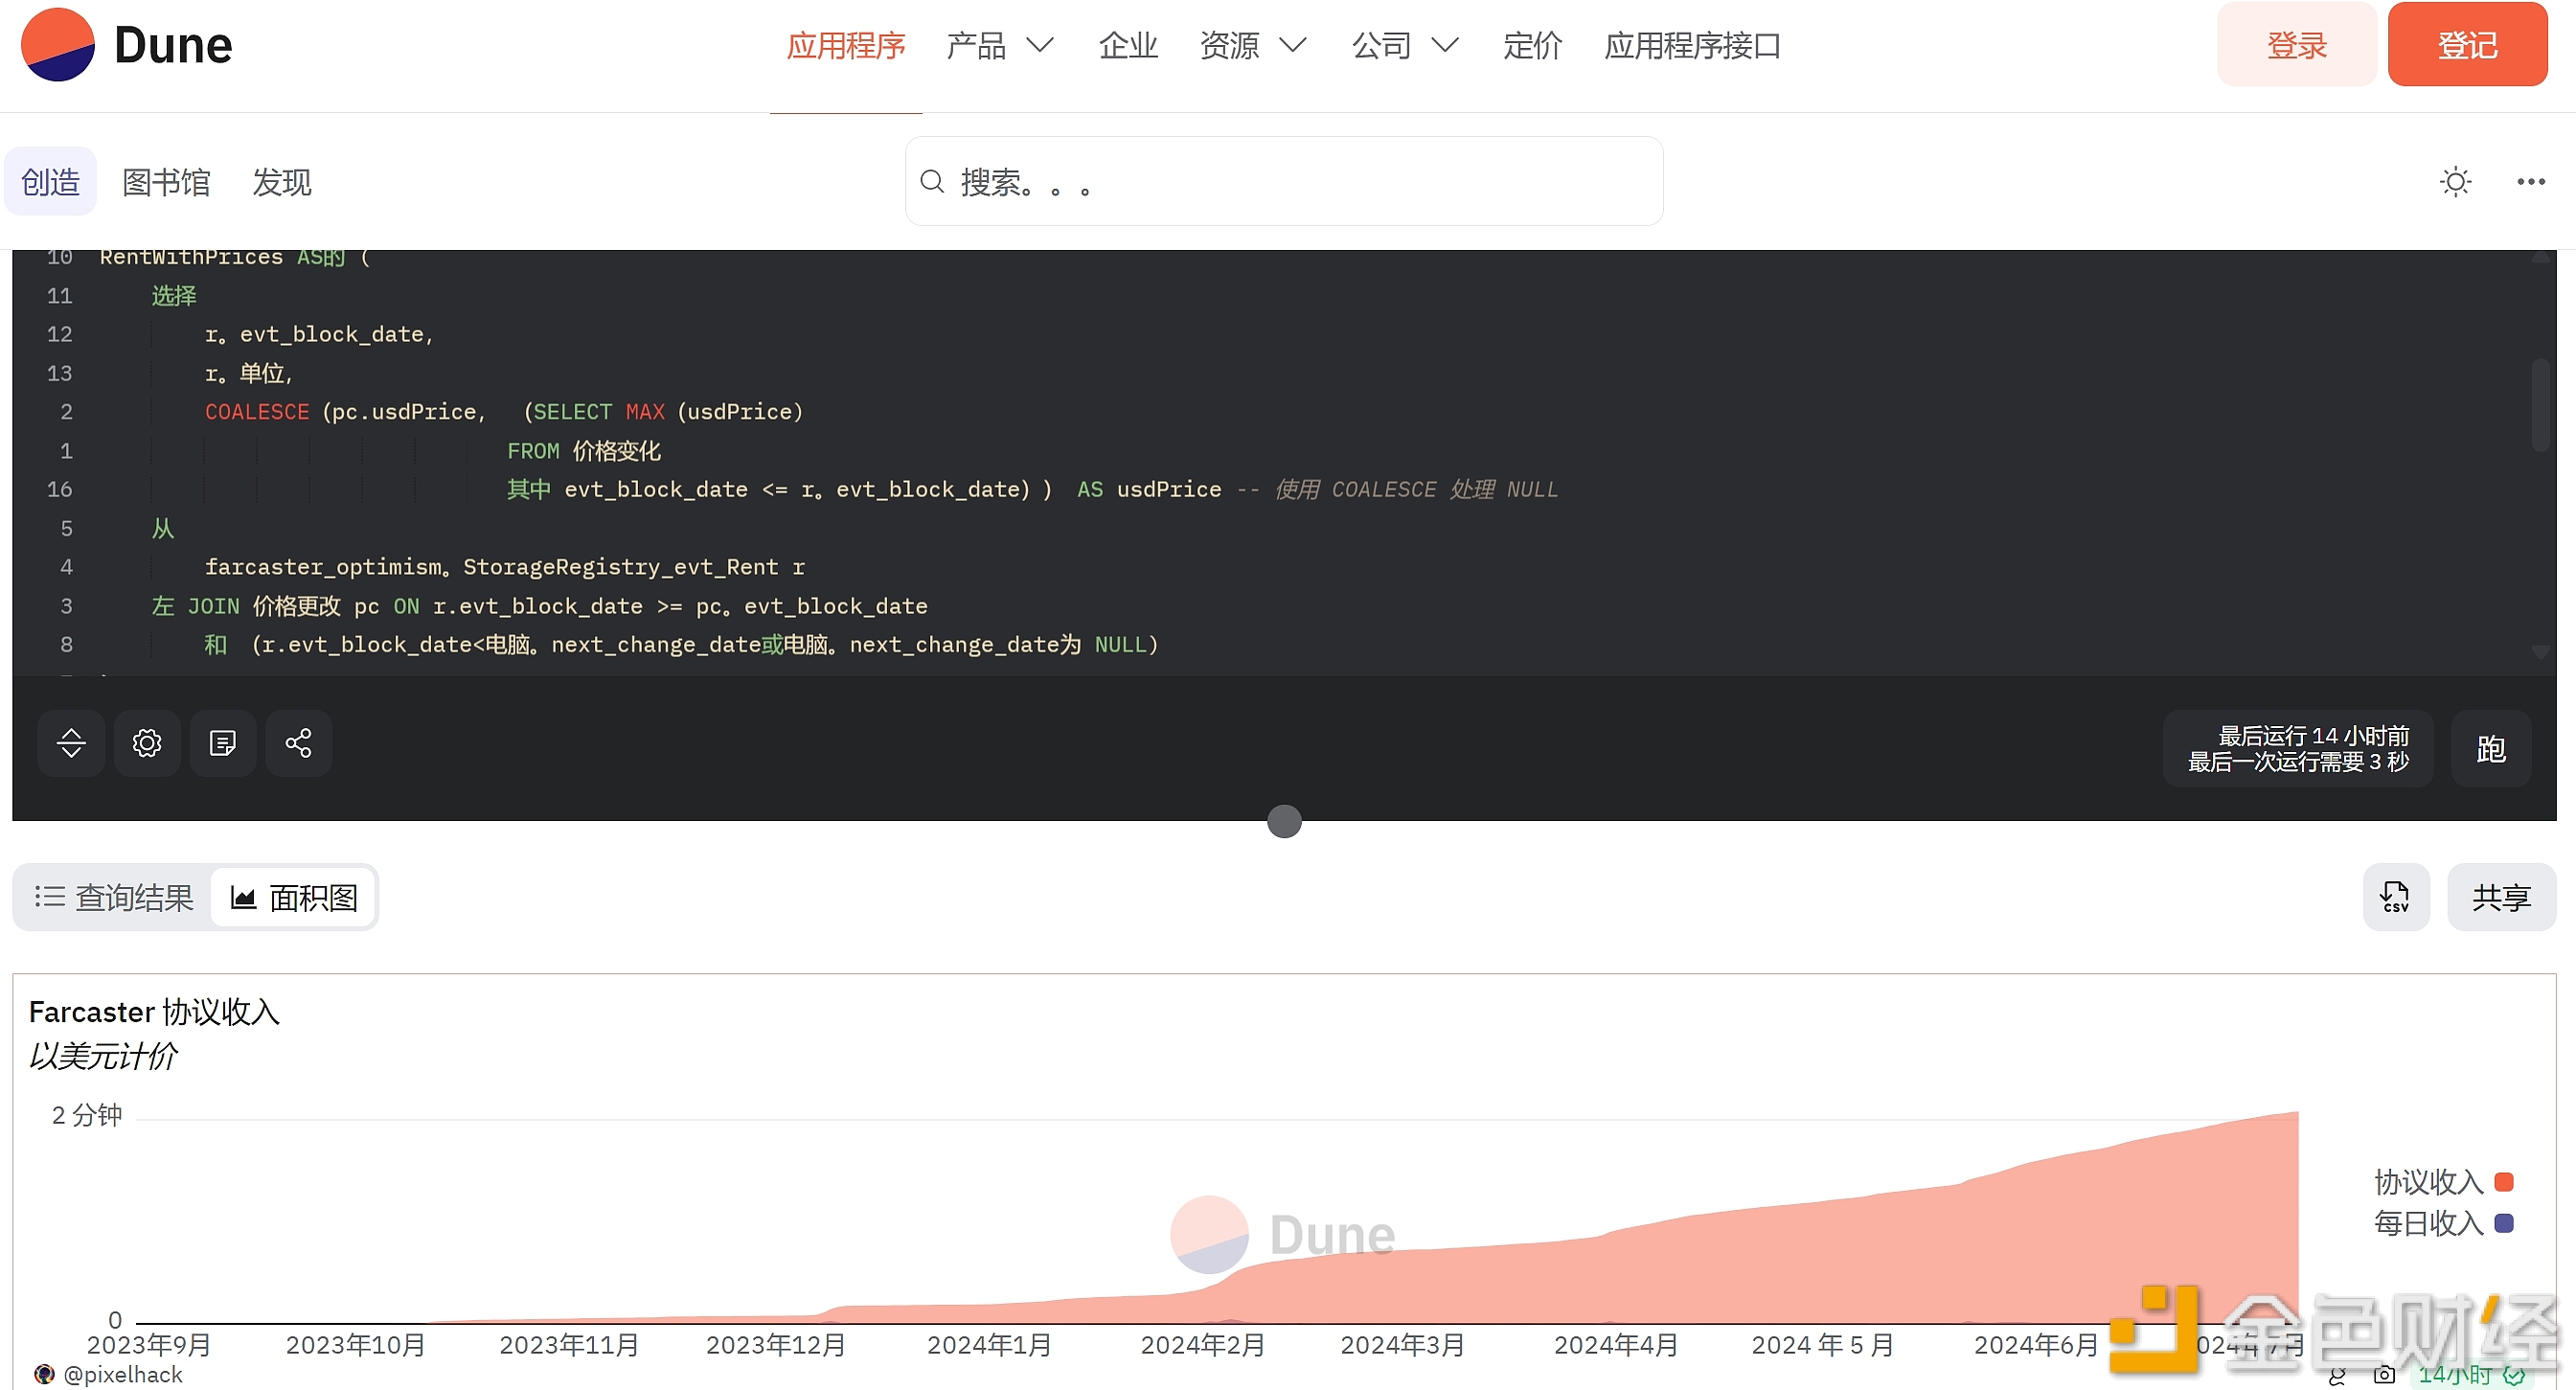Click the expand/collapse editor arrows icon
Image resolution: width=2576 pixels, height=1390 pixels.
tap(71, 743)
